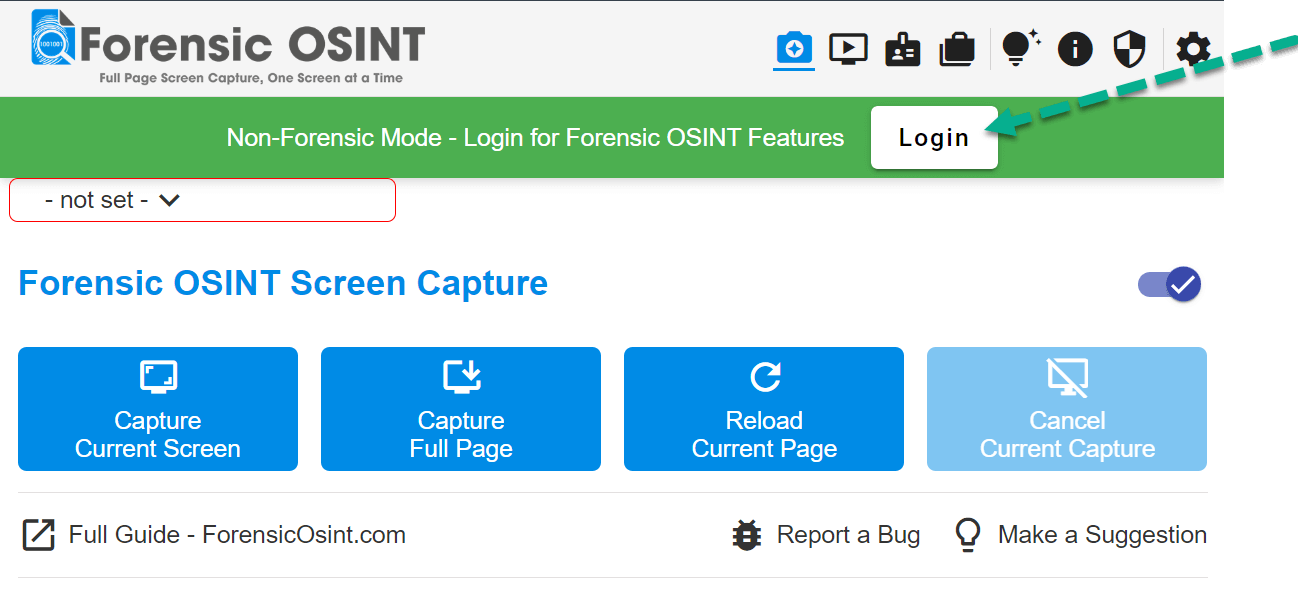Click the Login button
The width and height of the screenshot is (1298, 590).
pos(934,137)
